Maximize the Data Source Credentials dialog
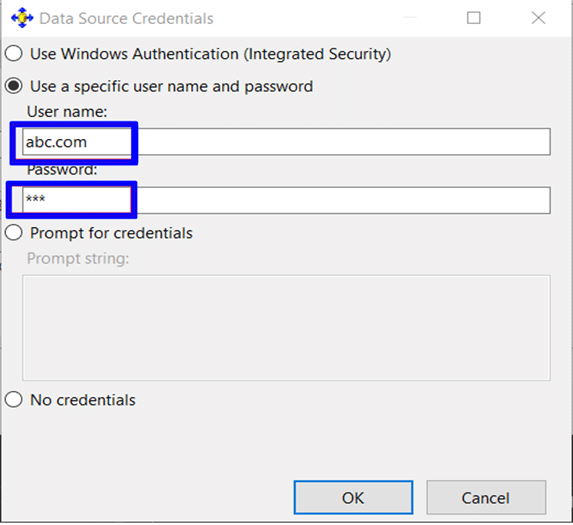 click(x=474, y=18)
